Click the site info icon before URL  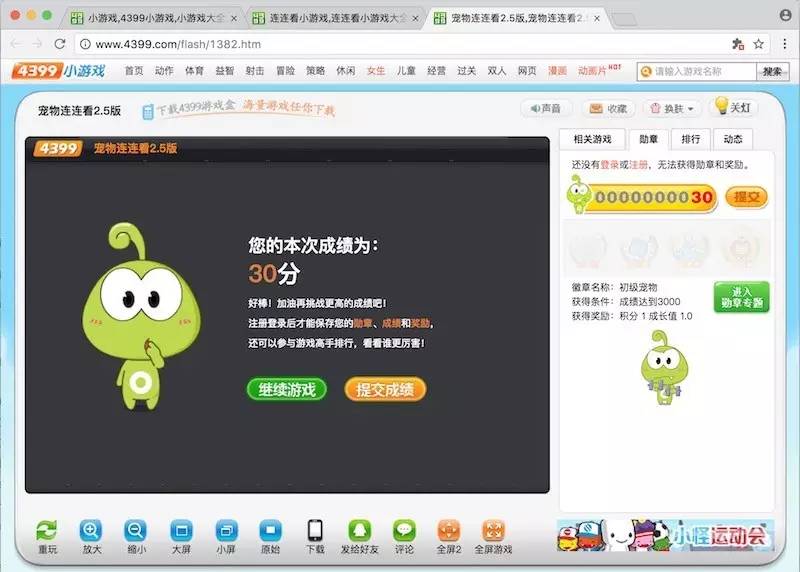tap(86, 44)
